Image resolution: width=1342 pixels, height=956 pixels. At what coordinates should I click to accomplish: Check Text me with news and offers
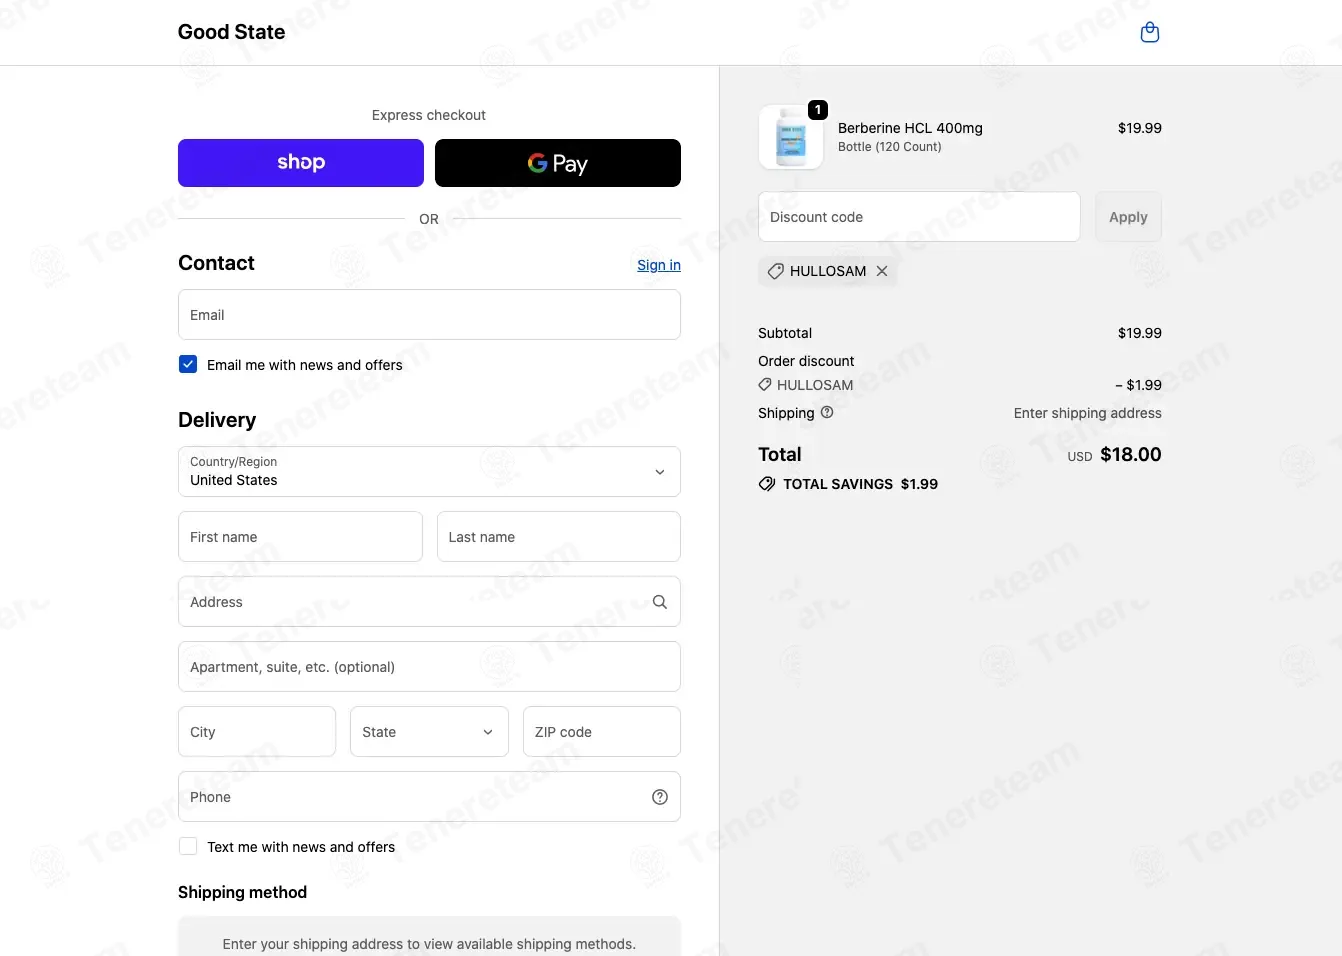188,846
